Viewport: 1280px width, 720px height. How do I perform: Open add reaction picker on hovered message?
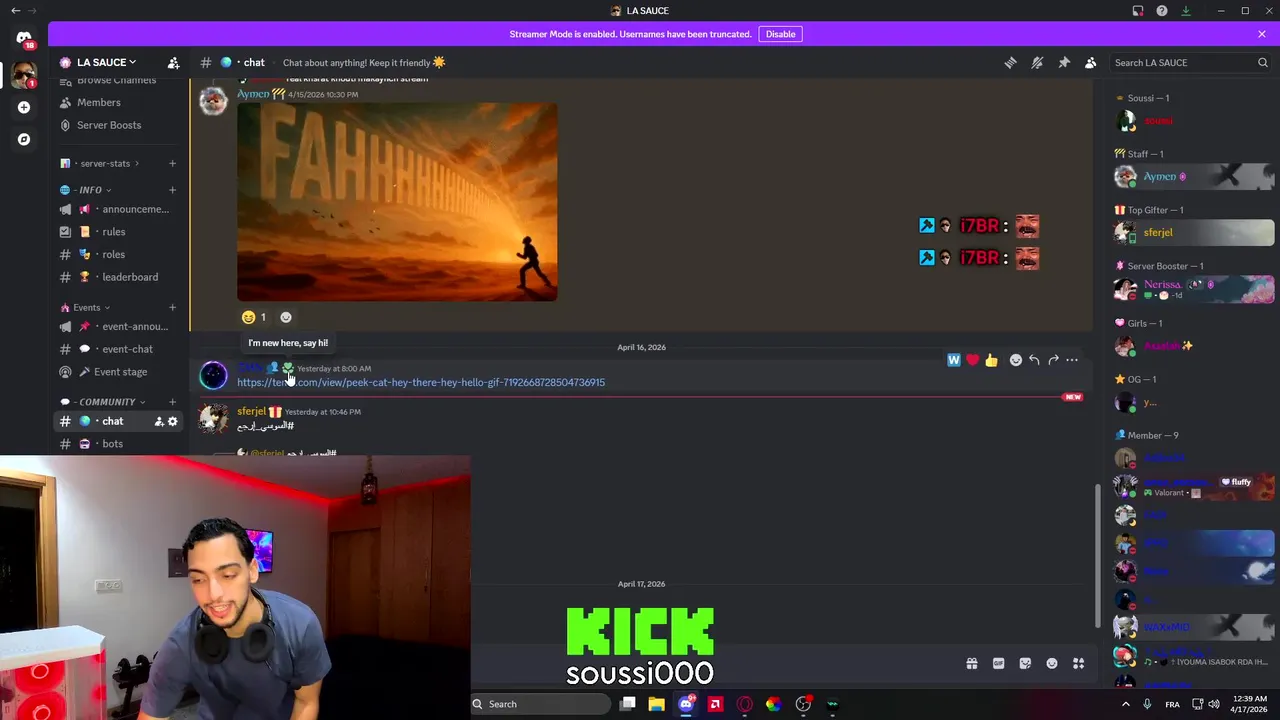[x=1015, y=360]
